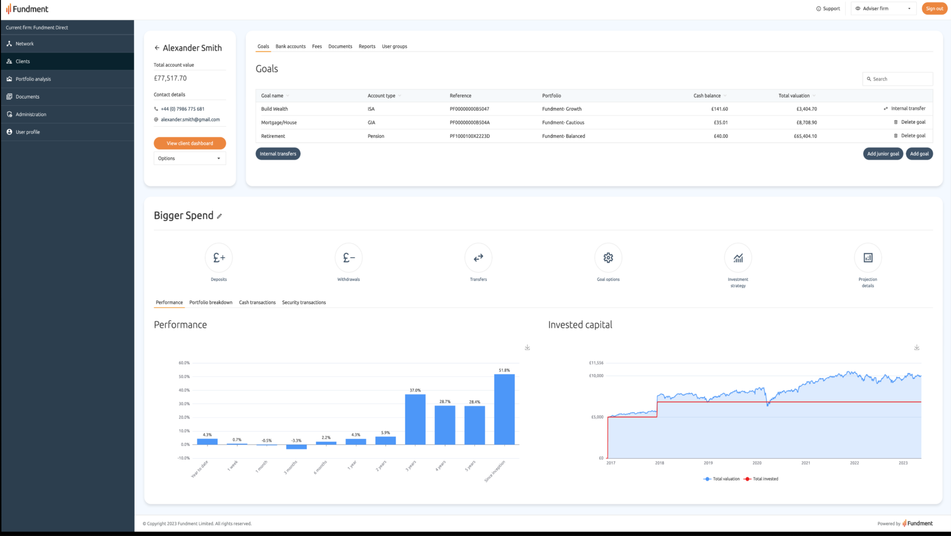951x536 pixels.
Task: Open the Transfers circle icon
Action: 478,258
